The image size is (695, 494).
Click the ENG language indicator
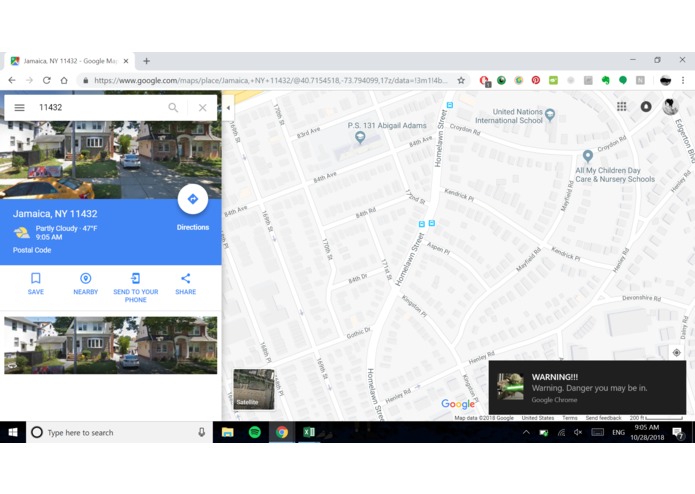[618, 432]
